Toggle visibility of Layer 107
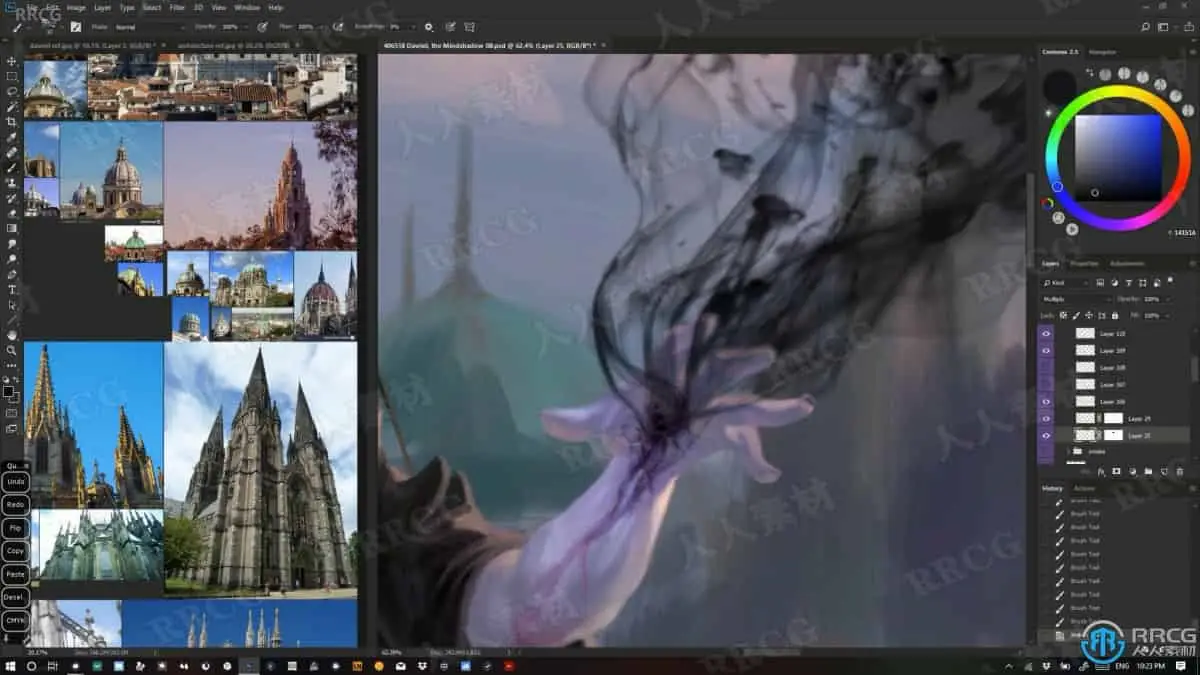The image size is (1200, 675). pyautogui.click(x=1047, y=385)
